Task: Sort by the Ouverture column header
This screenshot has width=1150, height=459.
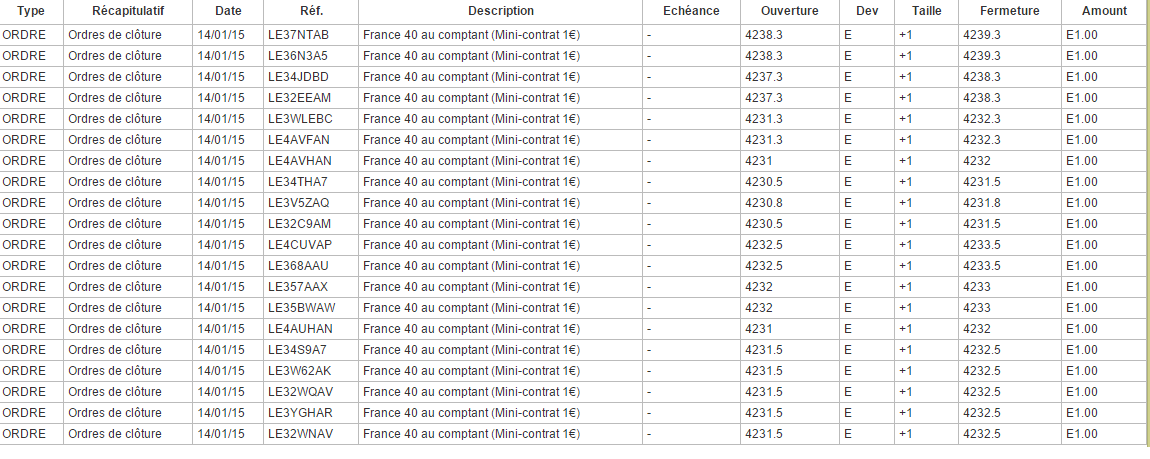Action: click(x=789, y=11)
